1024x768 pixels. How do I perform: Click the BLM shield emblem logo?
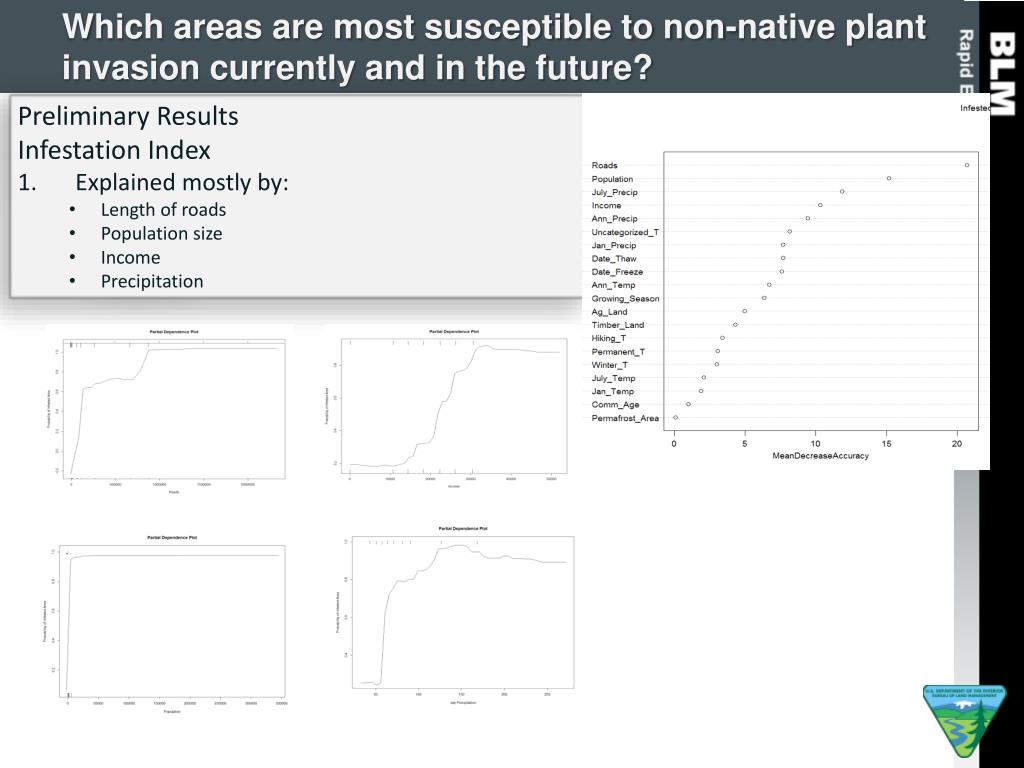964,720
